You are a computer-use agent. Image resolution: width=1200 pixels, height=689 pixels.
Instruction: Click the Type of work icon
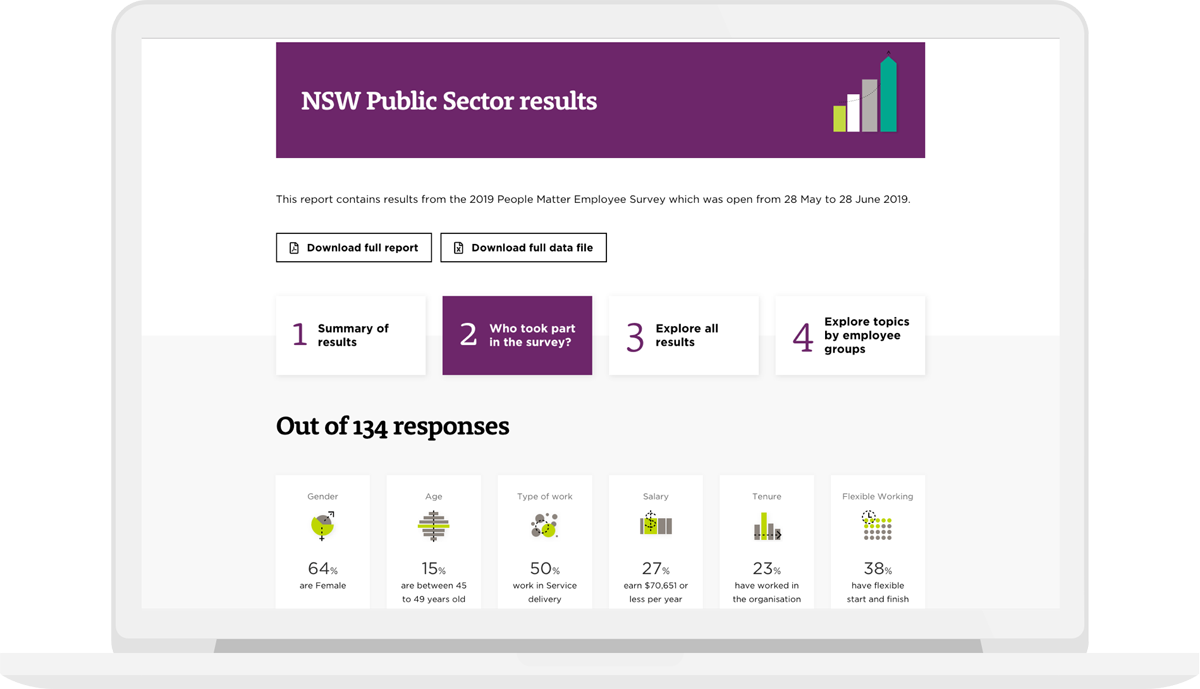tap(544, 525)
